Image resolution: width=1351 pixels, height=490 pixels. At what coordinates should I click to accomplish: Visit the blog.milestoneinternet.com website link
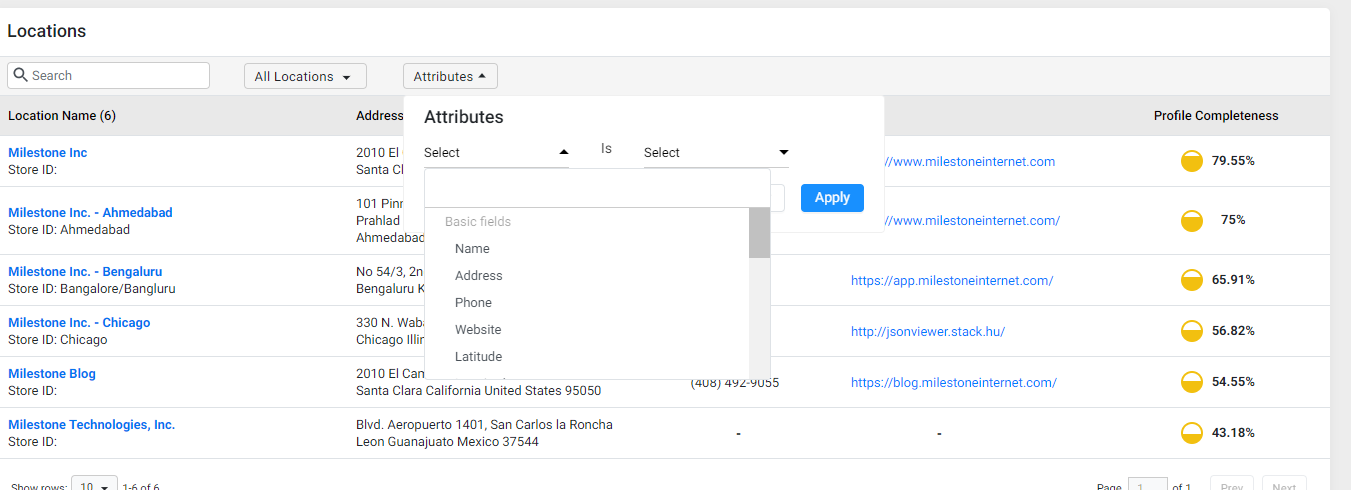click(x=954, y=382)
